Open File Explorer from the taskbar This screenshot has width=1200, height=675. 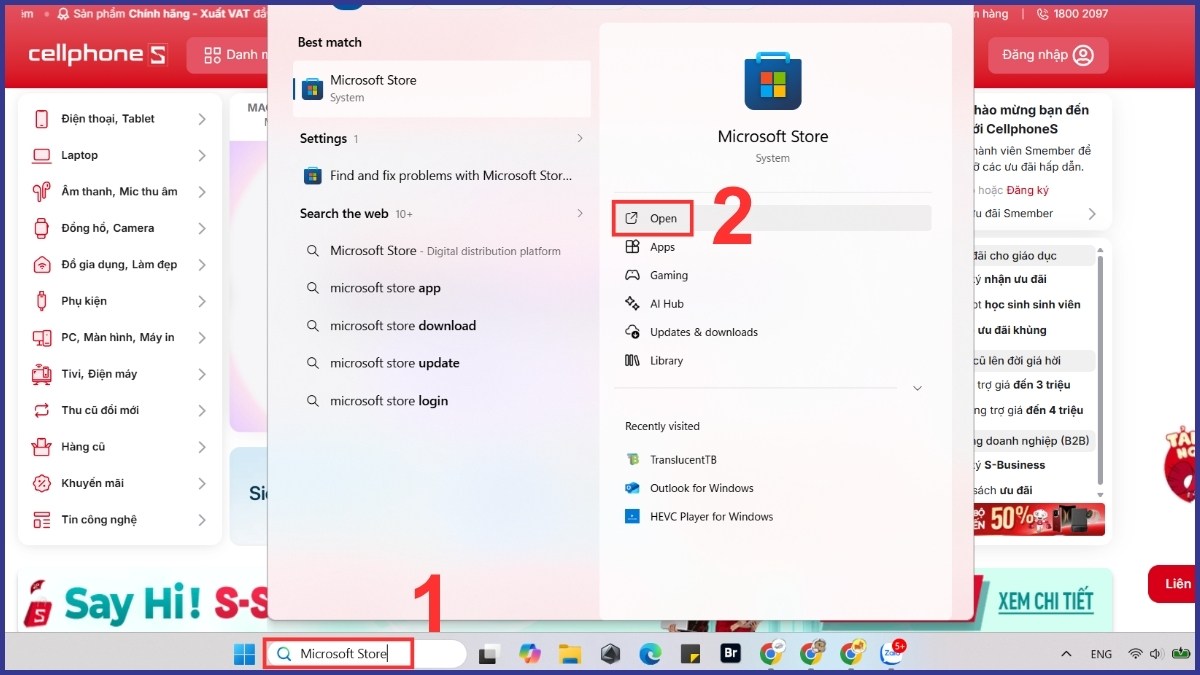click(570, 654)
